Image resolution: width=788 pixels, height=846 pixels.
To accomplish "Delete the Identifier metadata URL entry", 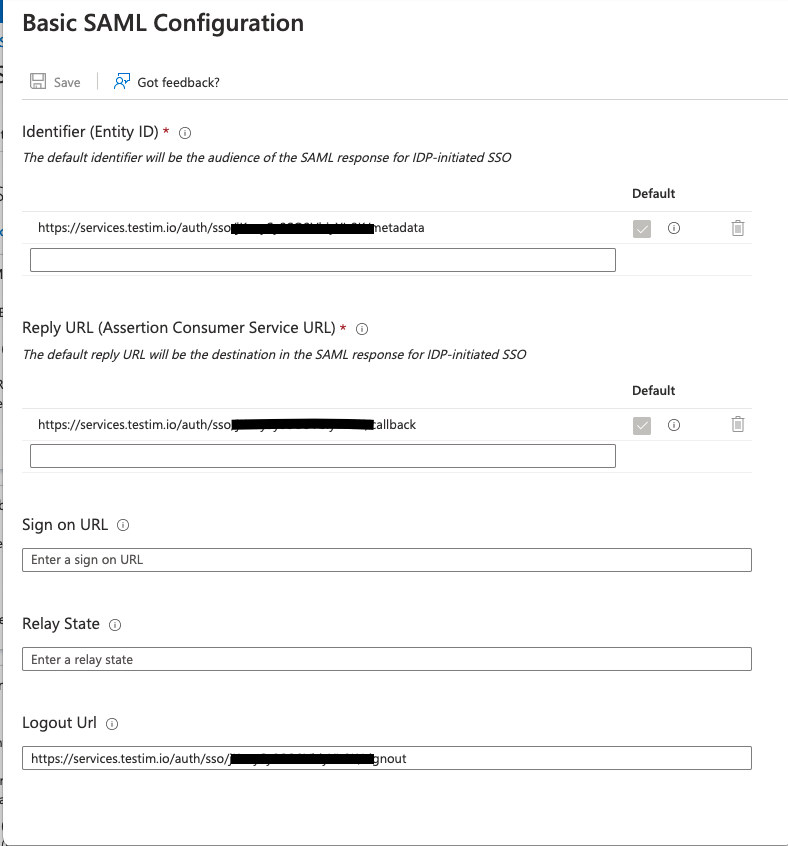I will (738, 228).
